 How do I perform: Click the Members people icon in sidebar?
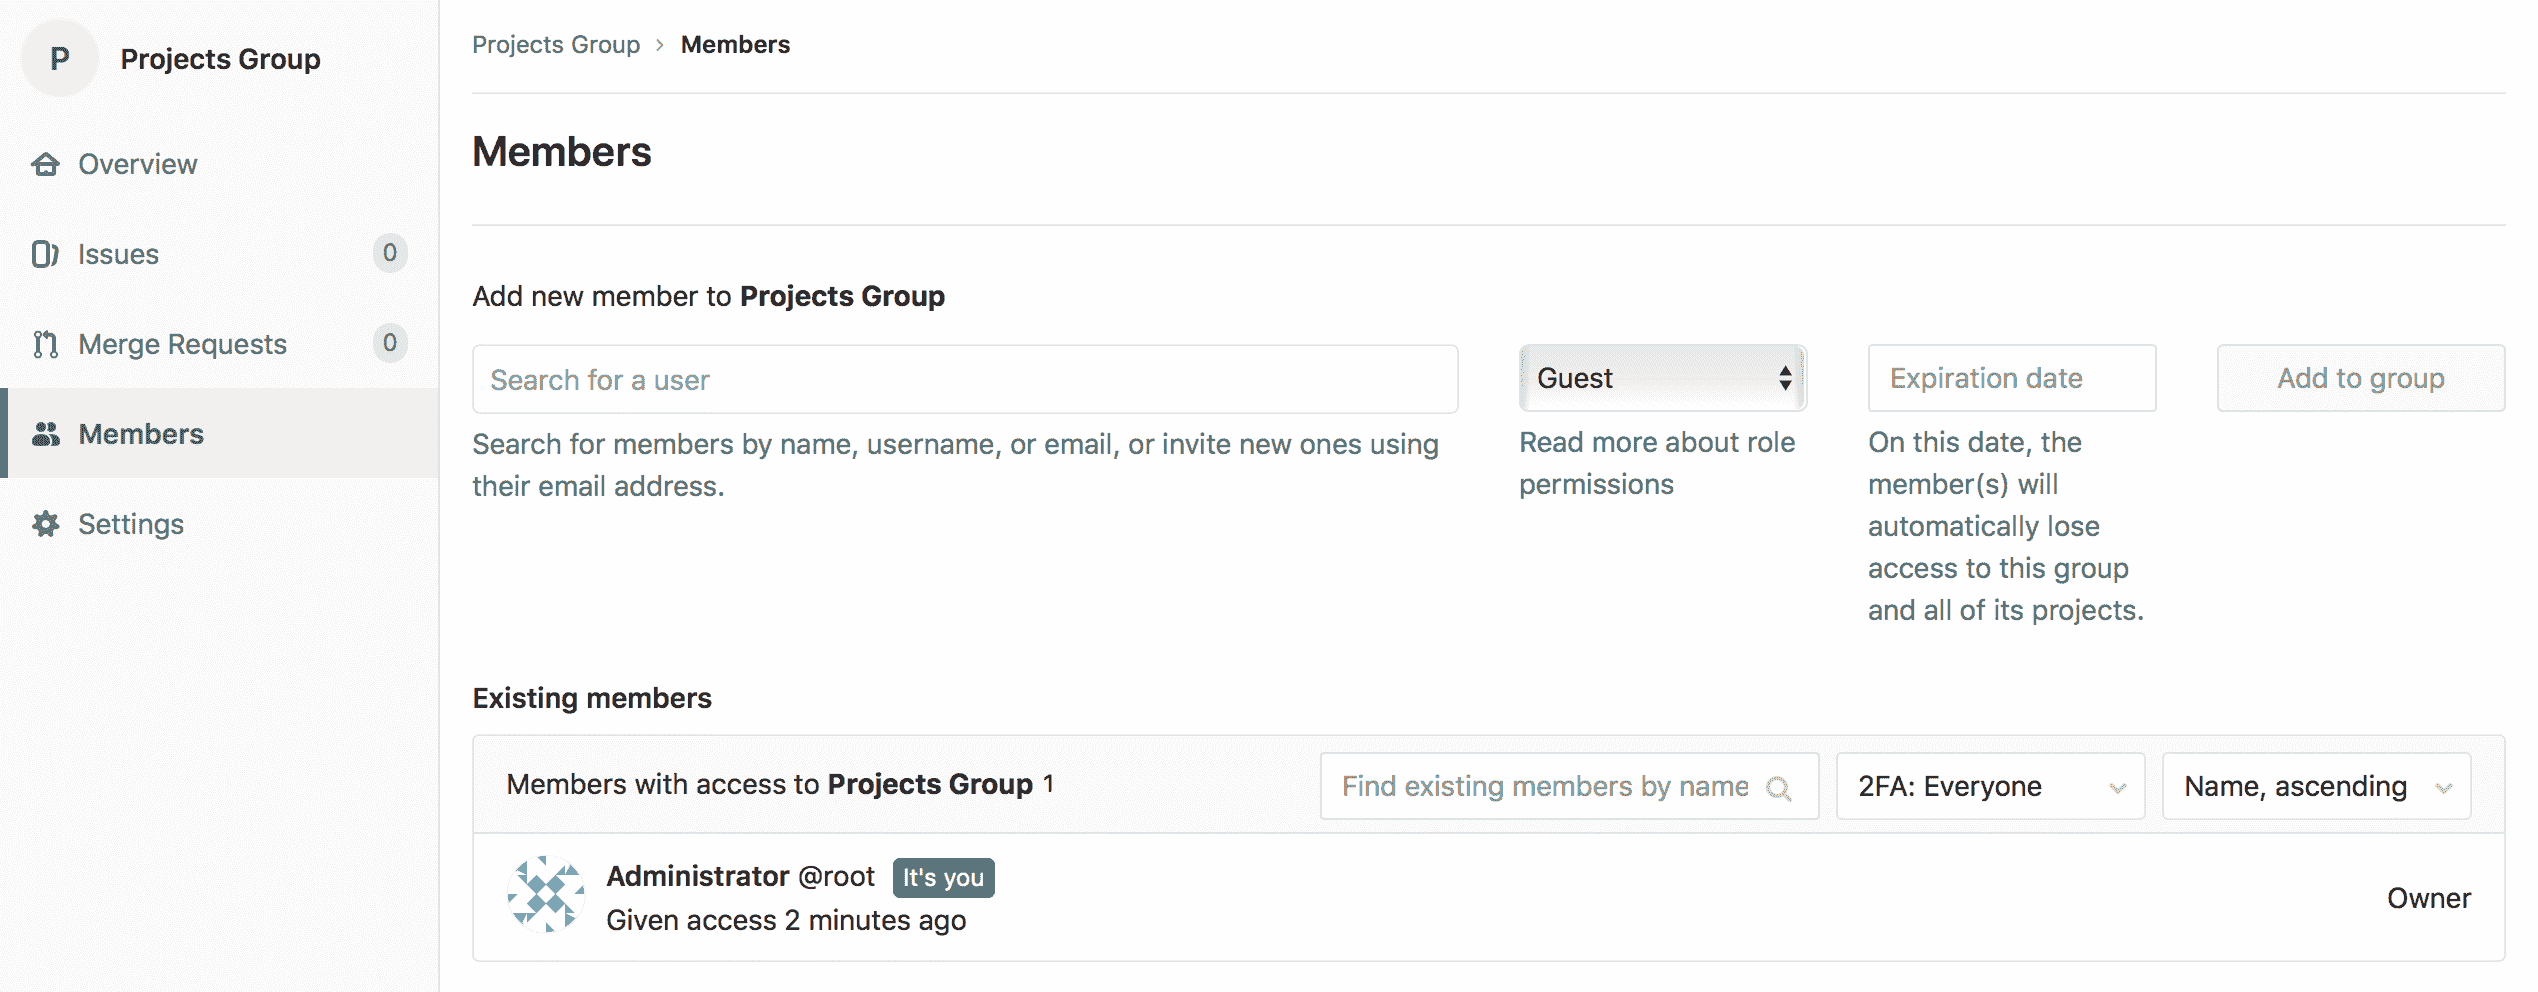tap(47, 434)
